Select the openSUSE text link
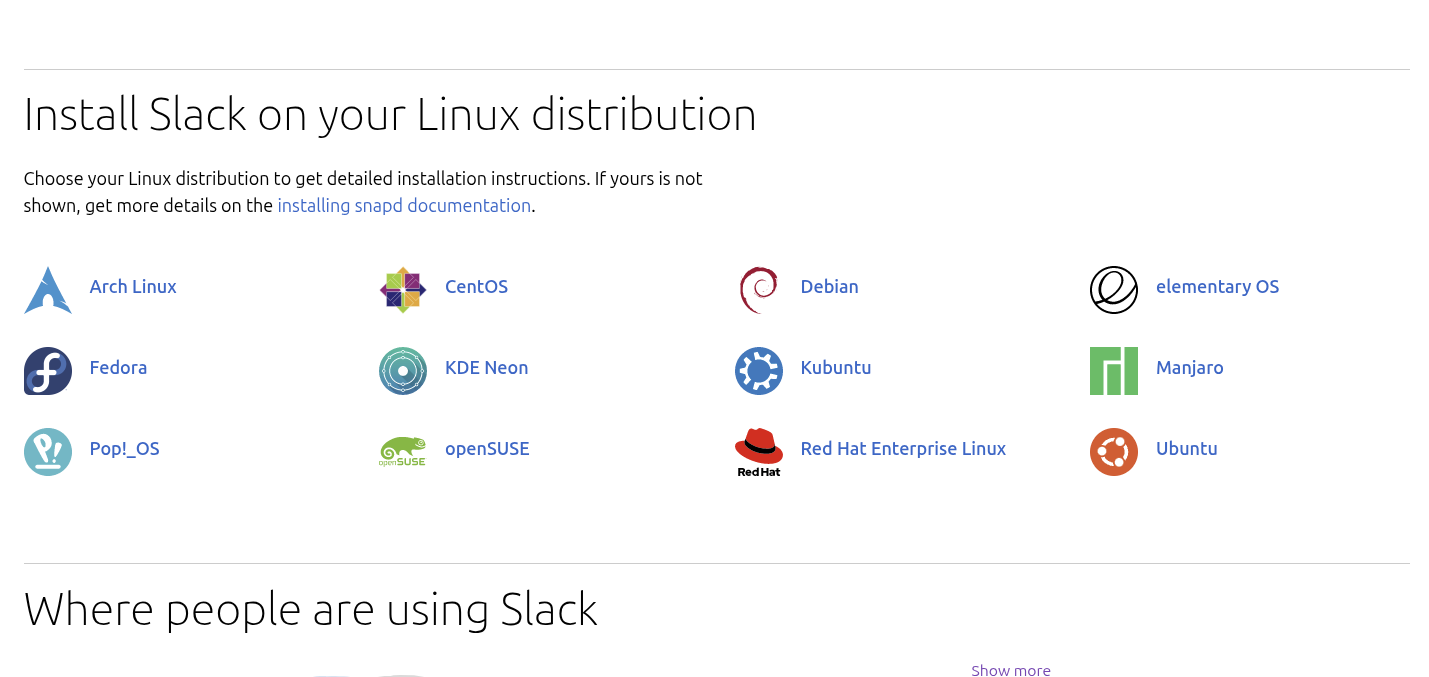This screenshot has height=677, width=1429. [487, 449]
